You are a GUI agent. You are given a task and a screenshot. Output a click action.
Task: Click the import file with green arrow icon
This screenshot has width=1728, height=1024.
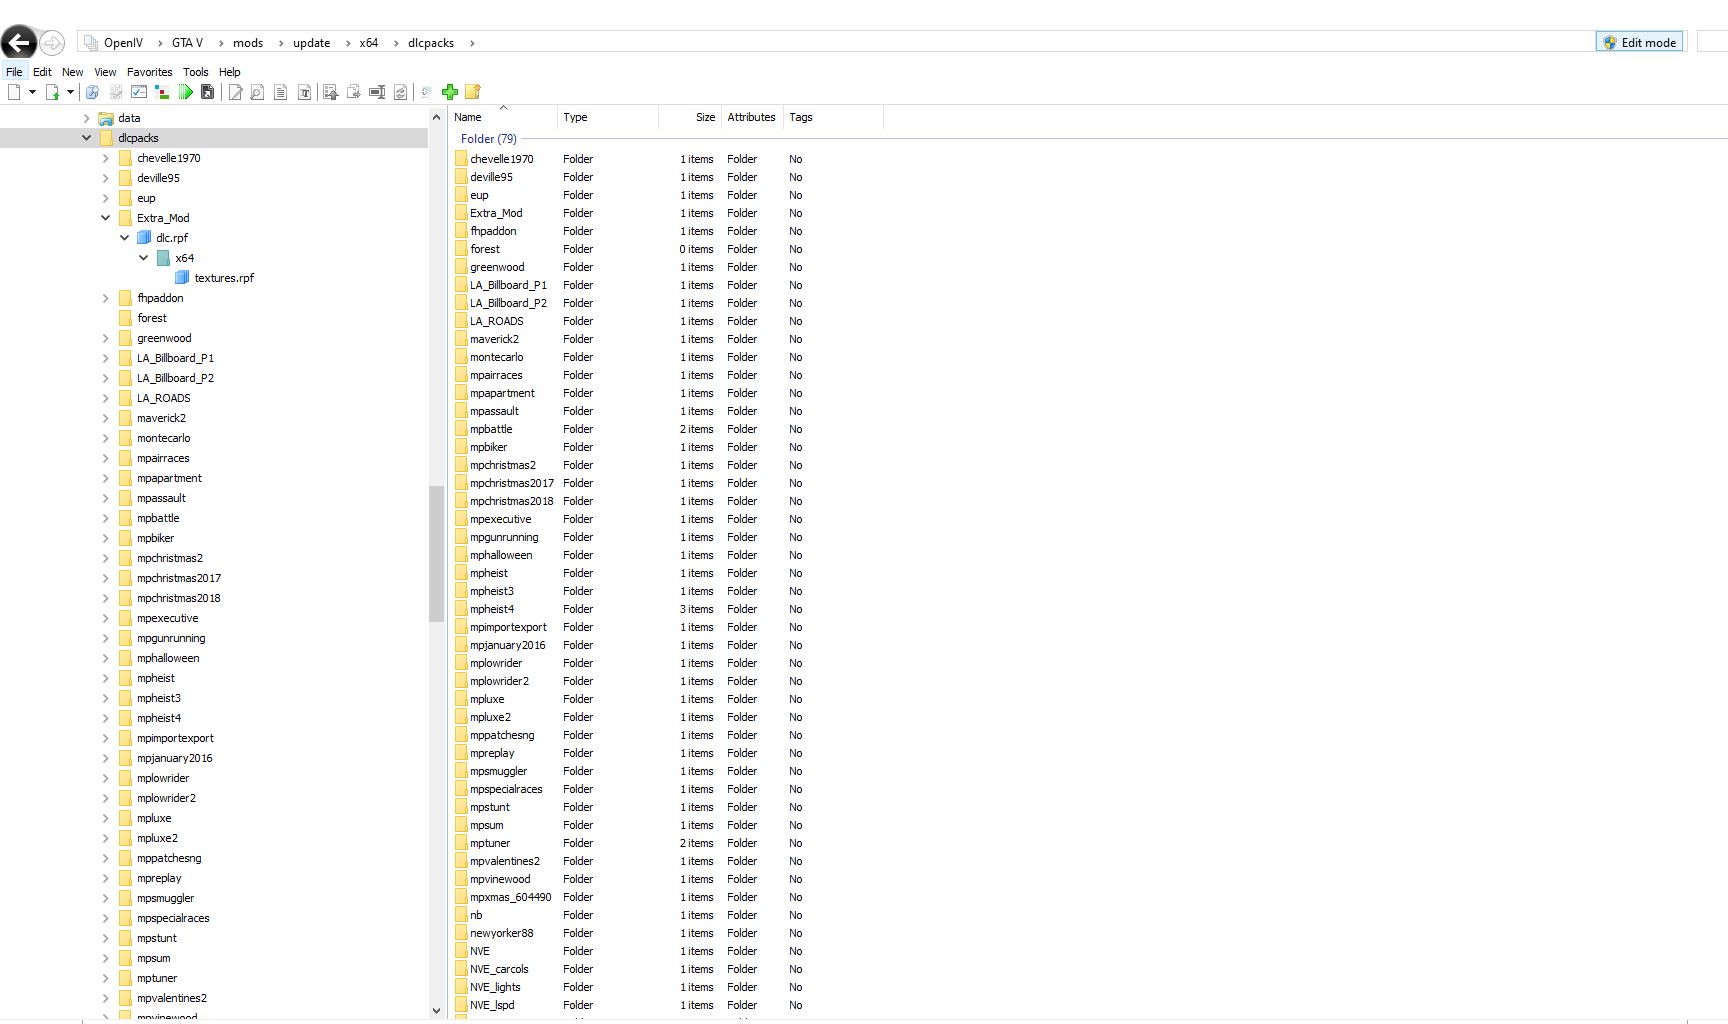click(52, 92)
